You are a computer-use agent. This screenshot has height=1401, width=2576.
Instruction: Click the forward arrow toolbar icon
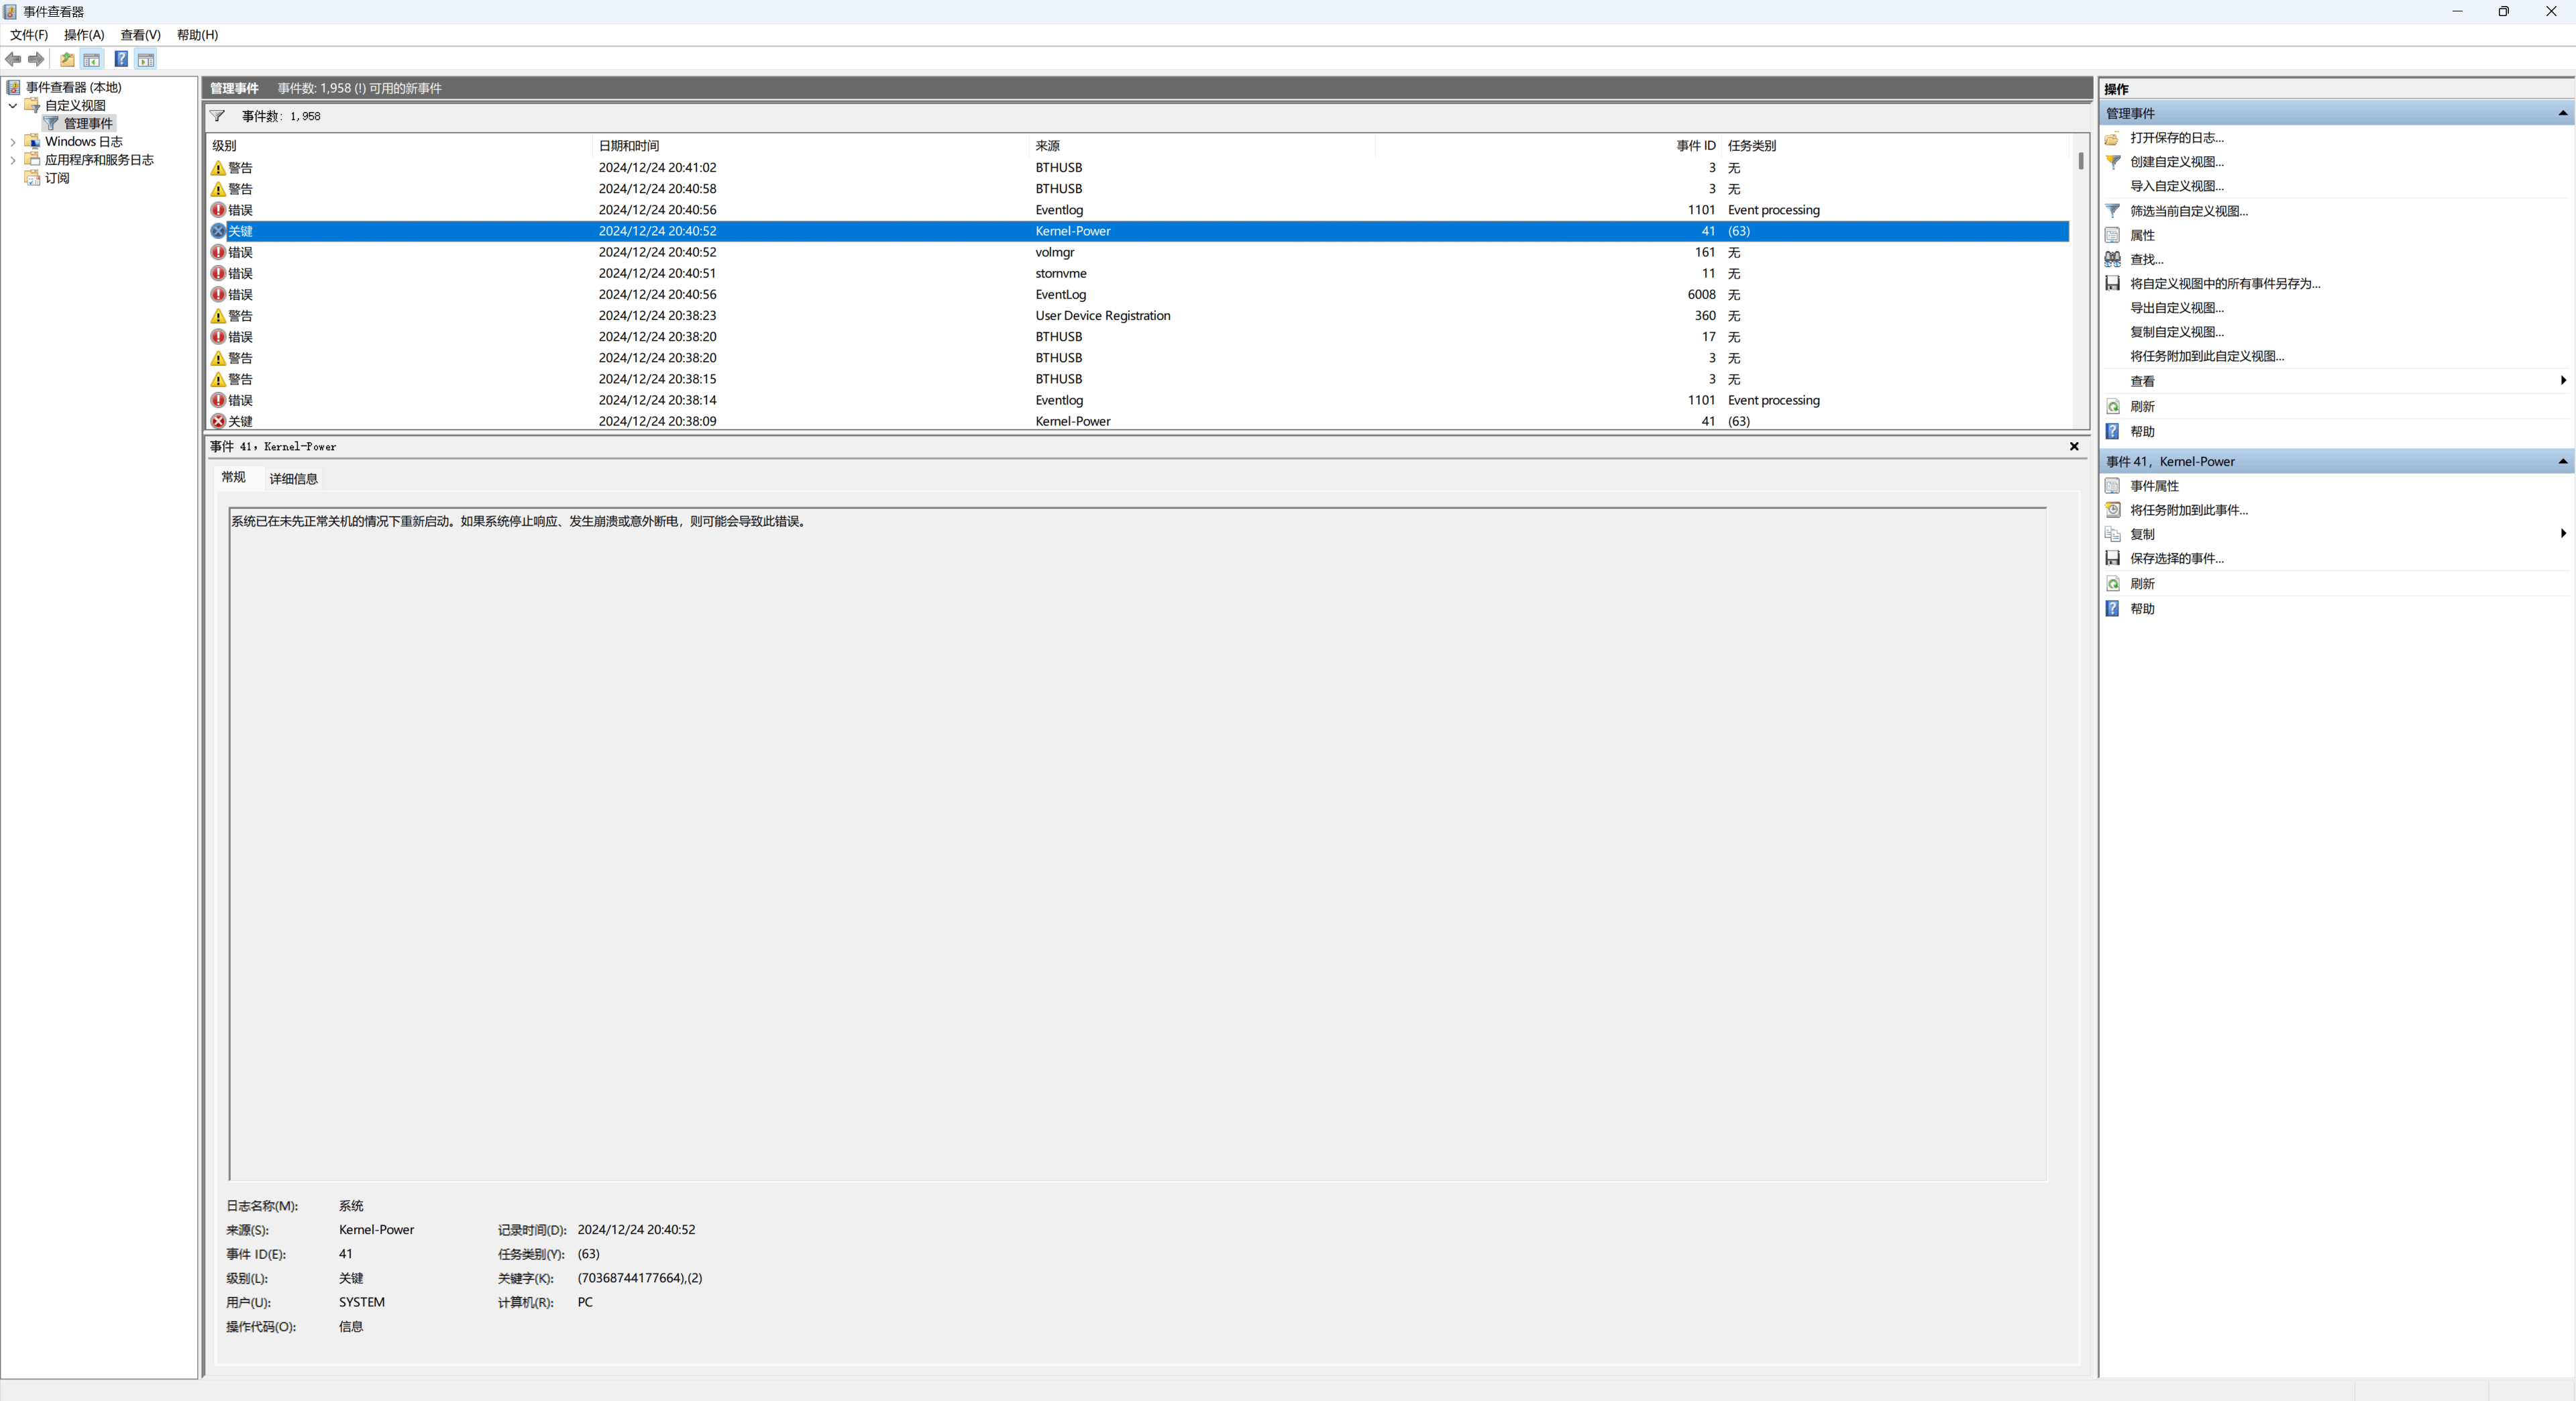[36, 59]
